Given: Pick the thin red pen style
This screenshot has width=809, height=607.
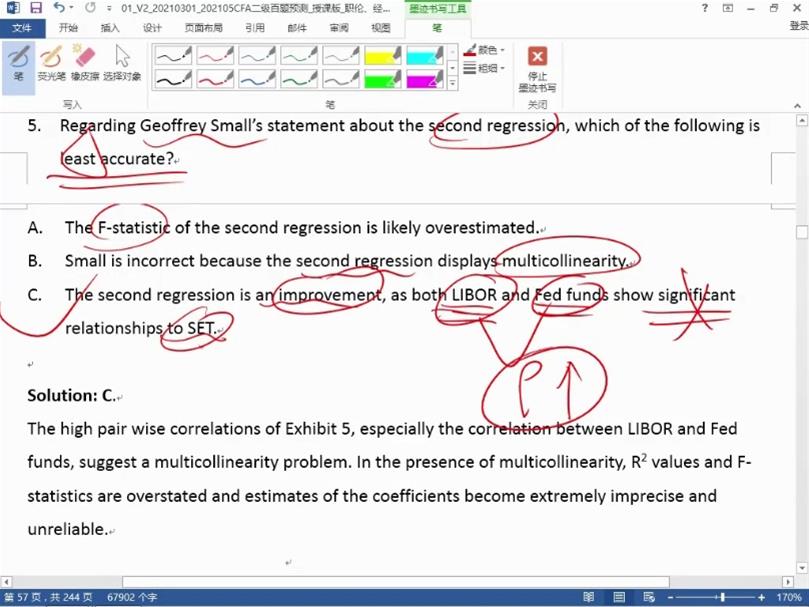Looking at the screenshot, I should click(x=215, y=55).
